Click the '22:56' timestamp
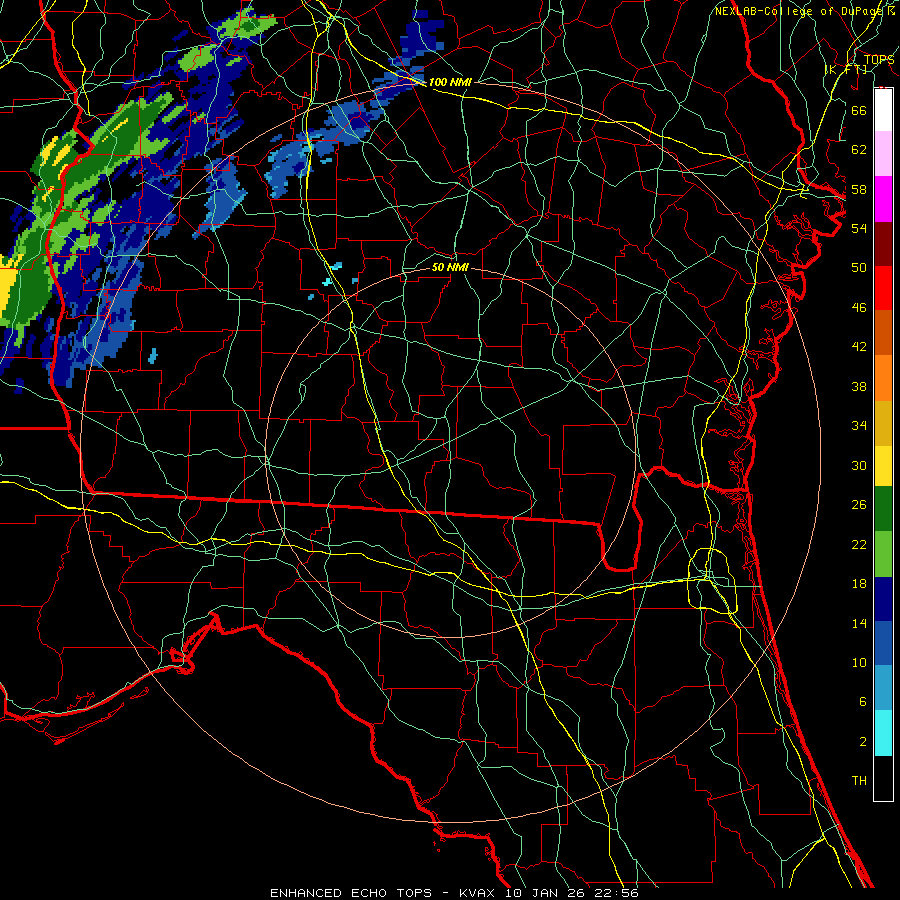Image resolution: width=900 pixels, height=900 pixels. click(618, 893)
